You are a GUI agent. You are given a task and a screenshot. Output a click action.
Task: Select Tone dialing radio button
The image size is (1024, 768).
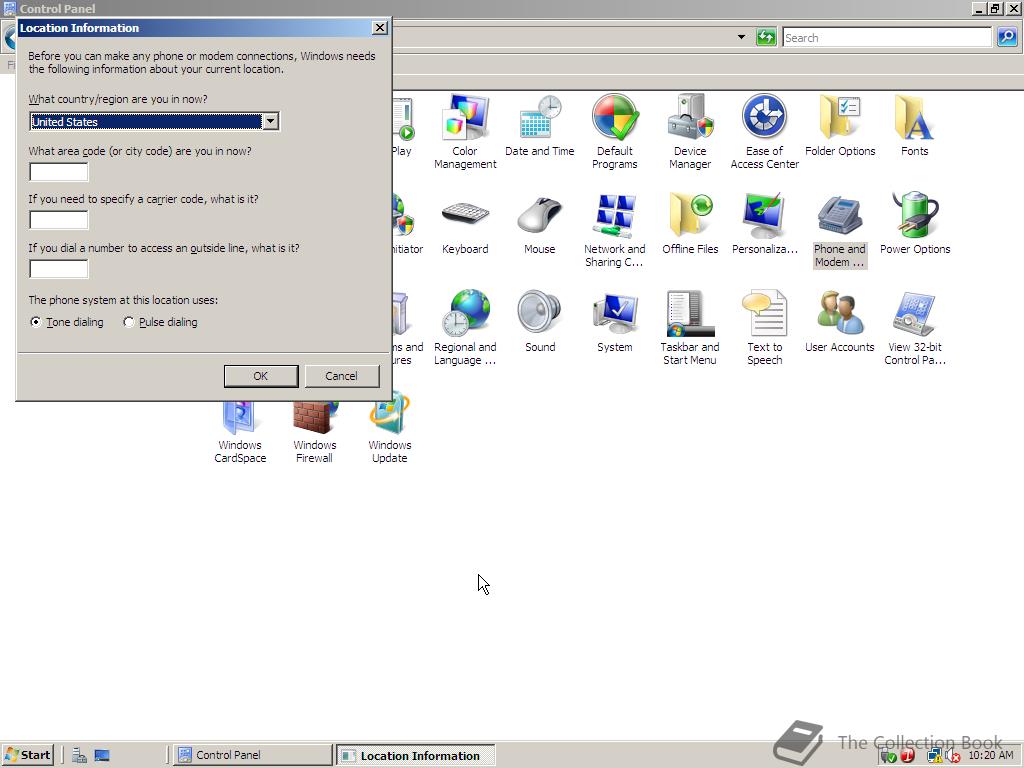[36, 322]
